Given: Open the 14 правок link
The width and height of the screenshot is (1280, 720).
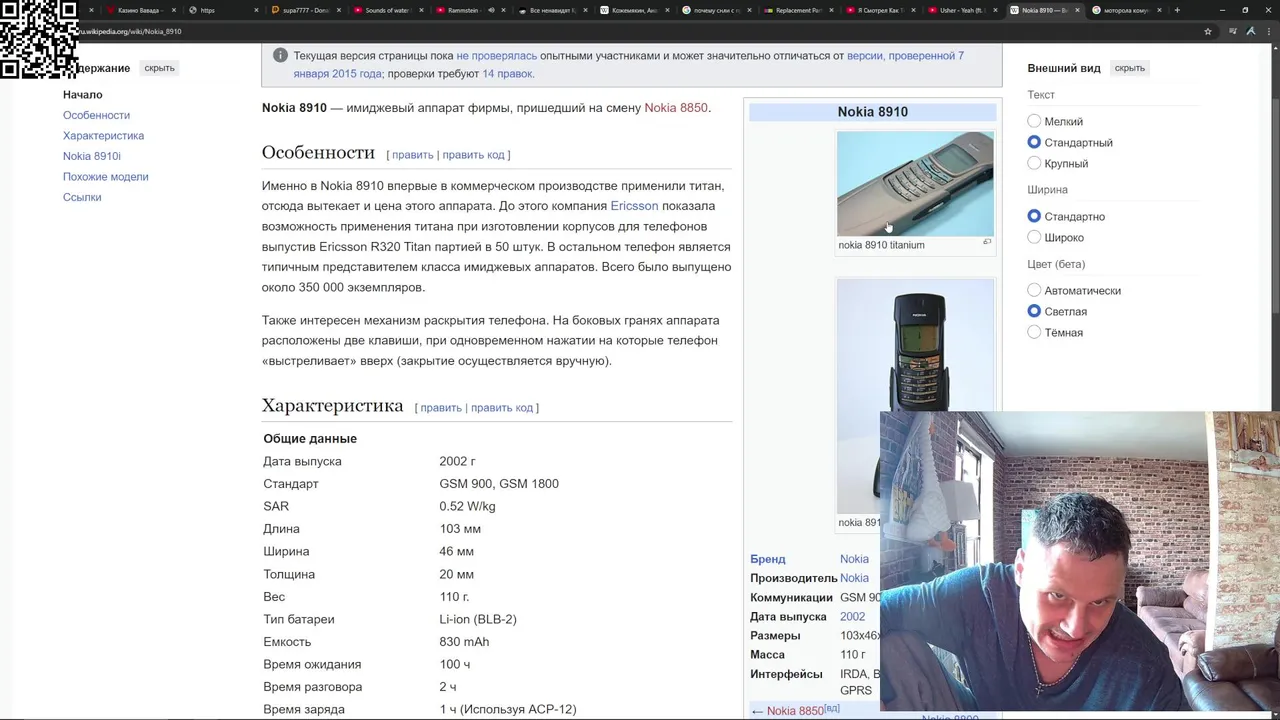Looking at the screenshot, I should point(508,74).
